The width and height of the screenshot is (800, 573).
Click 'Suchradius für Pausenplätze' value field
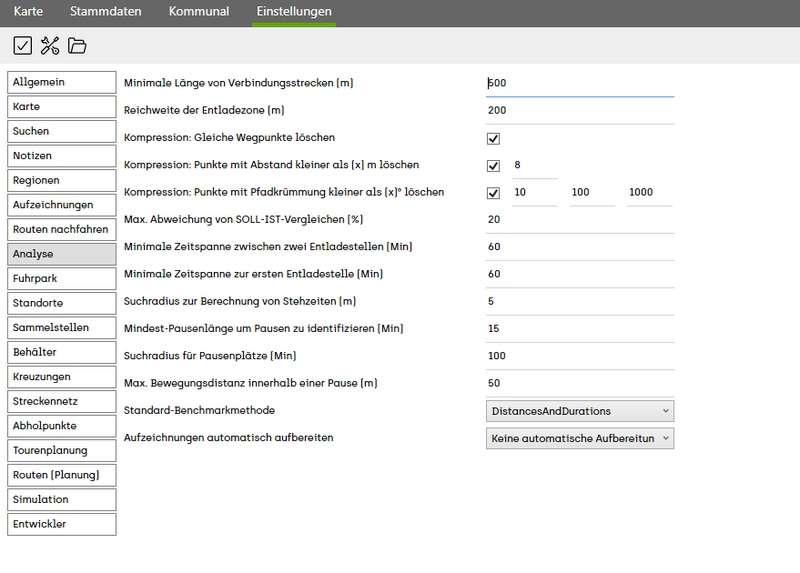click(580, 356)
